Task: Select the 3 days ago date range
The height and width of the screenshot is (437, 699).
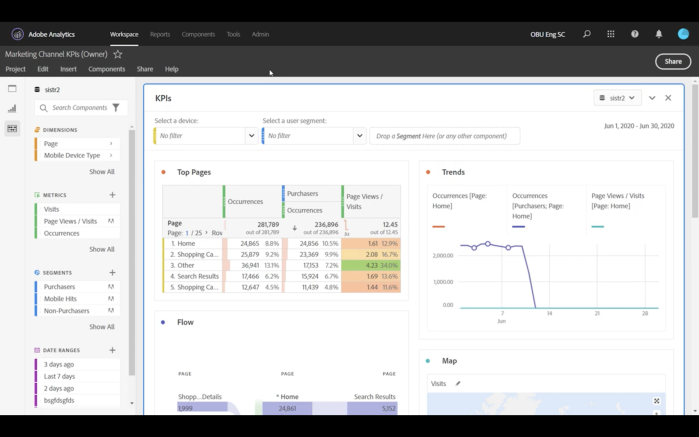Action: (x=77, y=364)
